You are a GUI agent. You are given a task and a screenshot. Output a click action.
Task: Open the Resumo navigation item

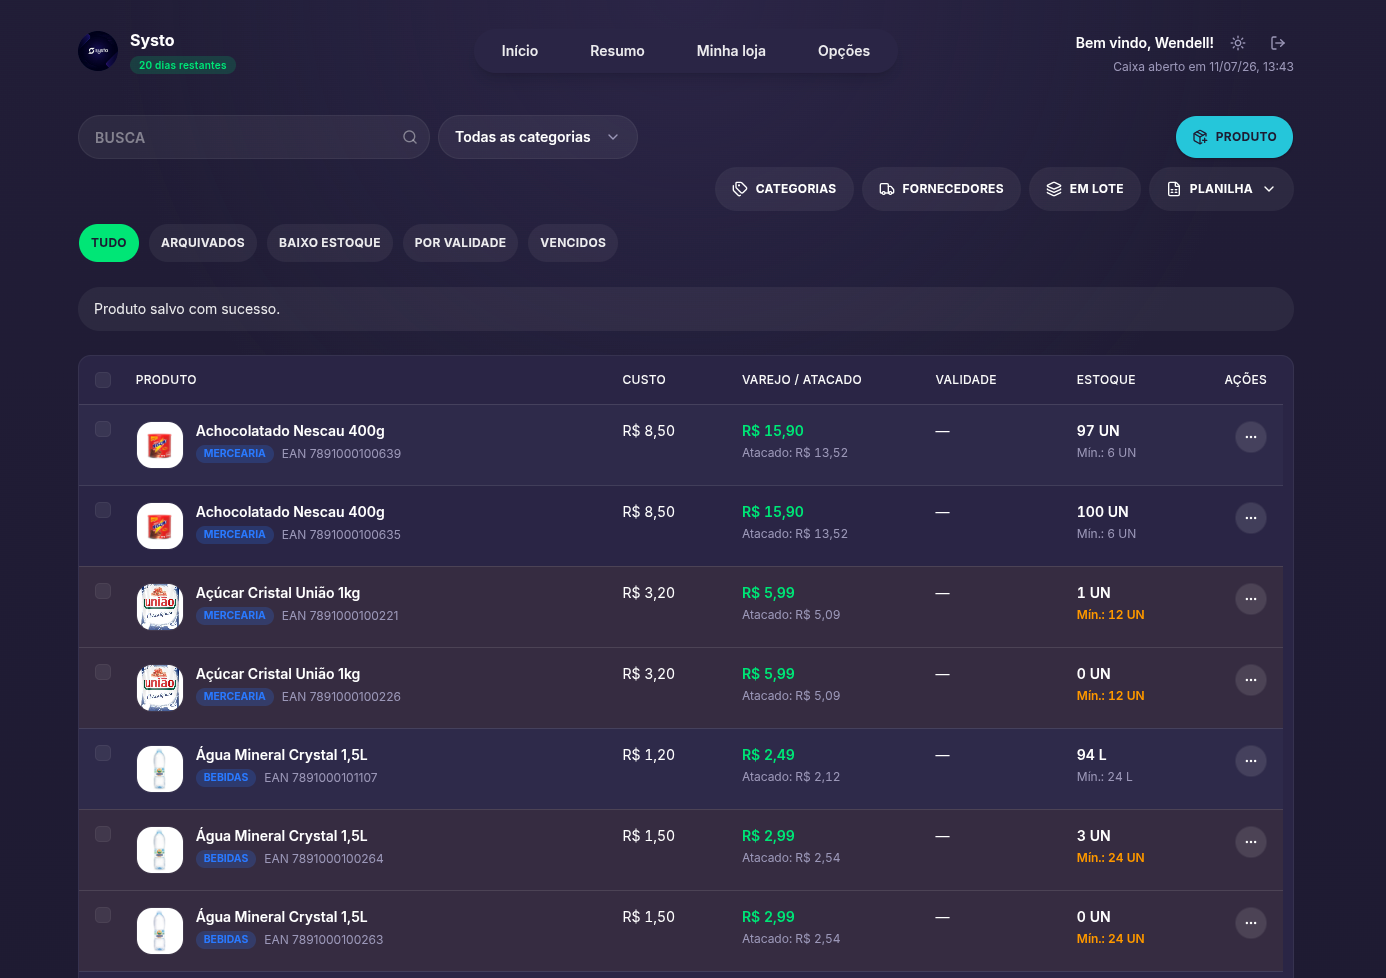[617, 51]
